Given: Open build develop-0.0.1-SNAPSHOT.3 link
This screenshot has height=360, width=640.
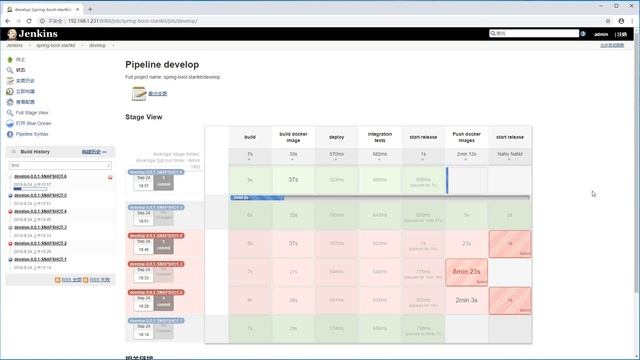Looking at the screenshot, I should [40, 227].
